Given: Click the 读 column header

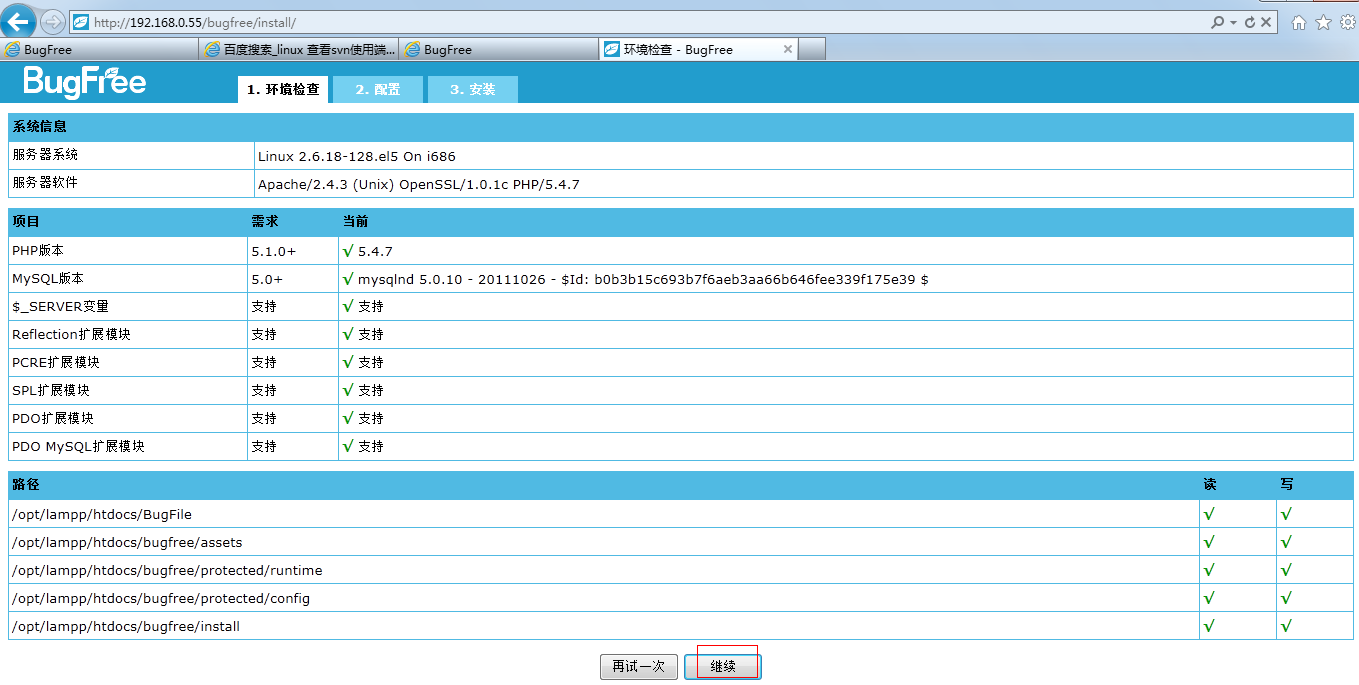Looking at the screenshot, I should [1210, 484].
